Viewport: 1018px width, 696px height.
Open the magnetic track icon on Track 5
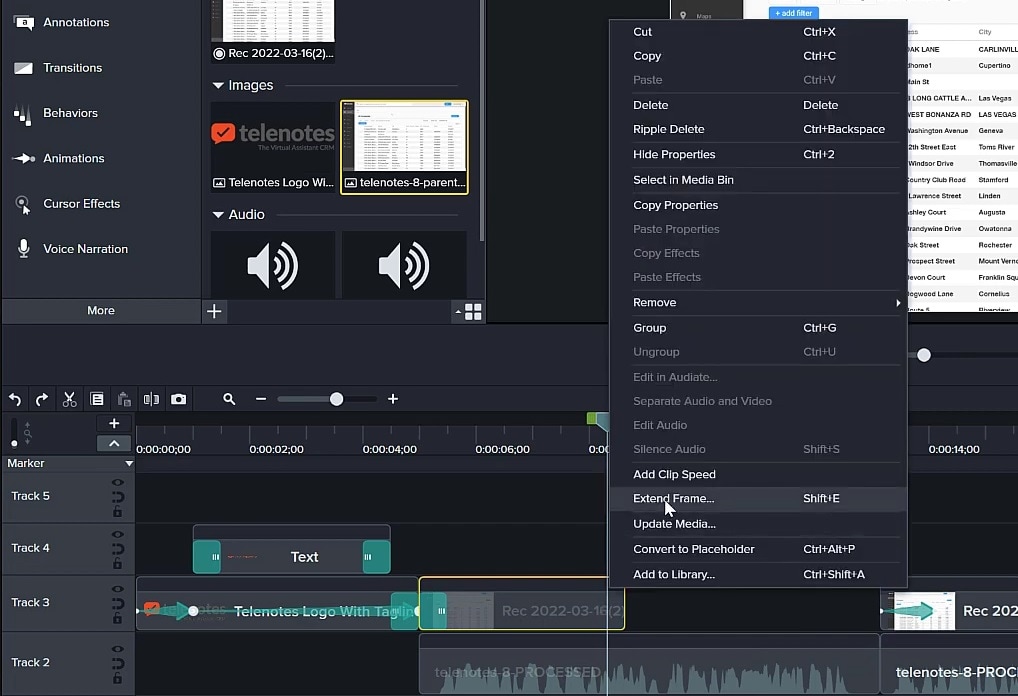[x=118, y=497]
